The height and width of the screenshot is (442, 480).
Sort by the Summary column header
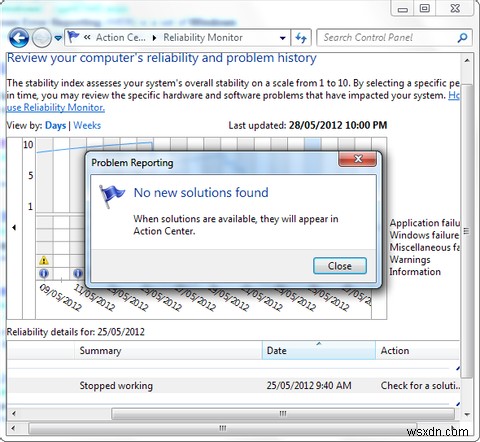tap(168, 350)
